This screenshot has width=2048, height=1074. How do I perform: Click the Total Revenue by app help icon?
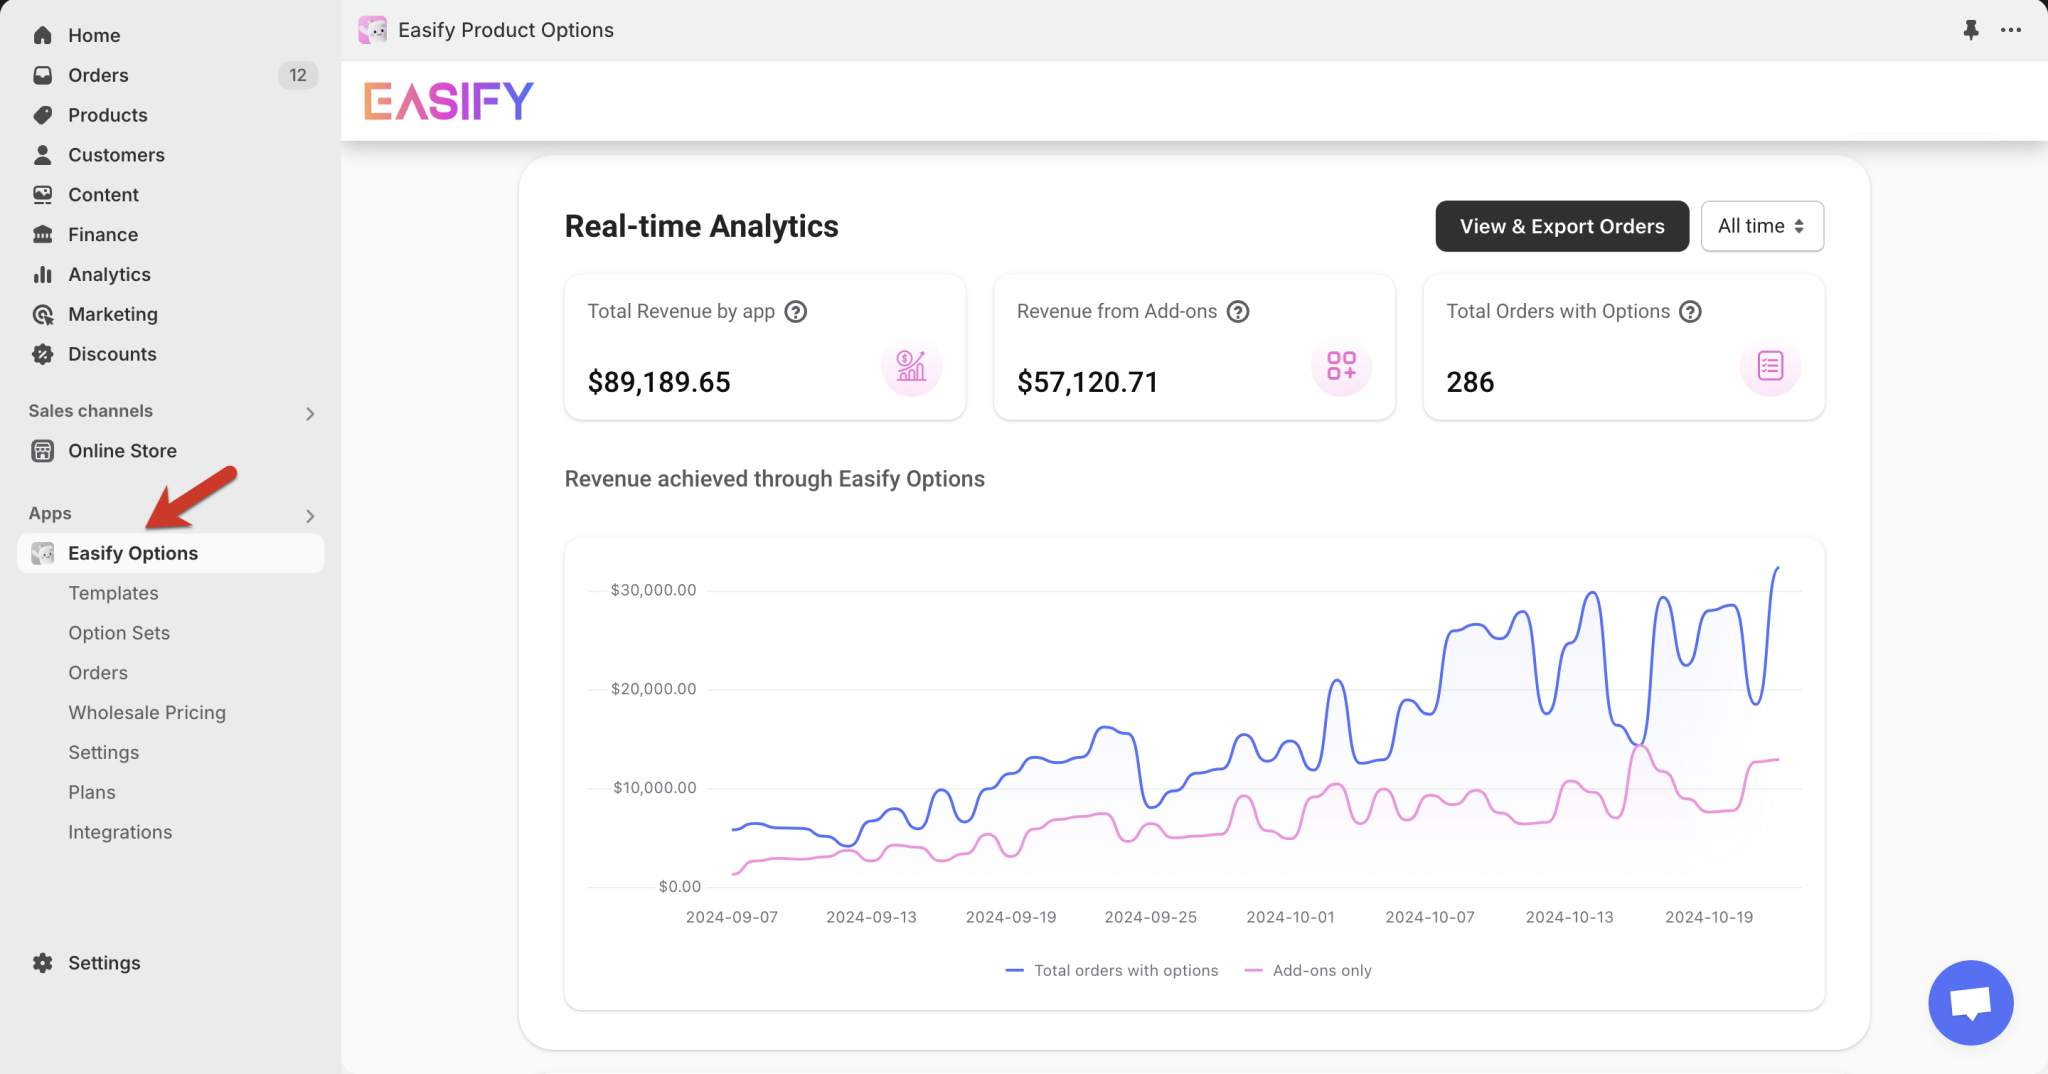click(795, 311)
